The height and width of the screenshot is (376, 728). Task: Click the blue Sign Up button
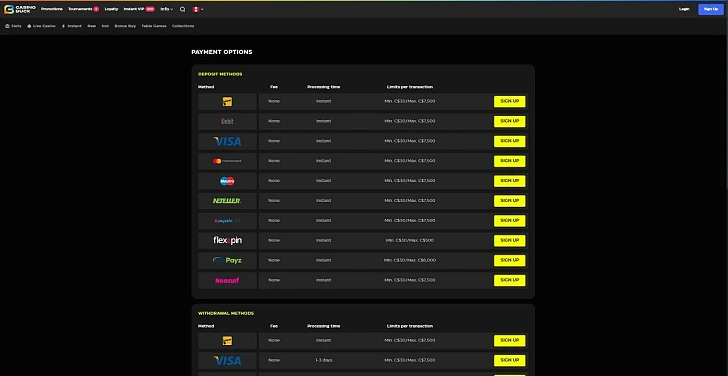pyautogui.click(x=711, y=9)
